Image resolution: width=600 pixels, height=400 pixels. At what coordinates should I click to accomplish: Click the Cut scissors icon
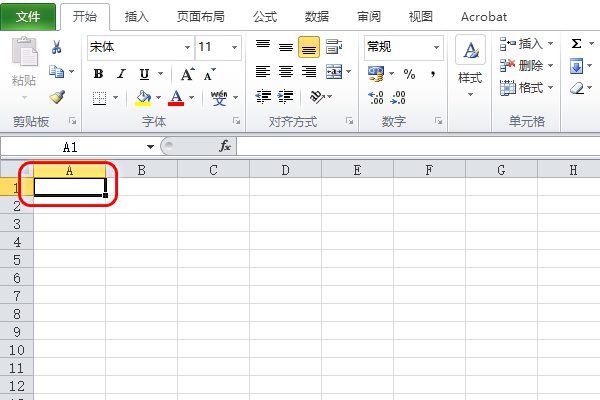pyautogui.click(x=56, y=47)
